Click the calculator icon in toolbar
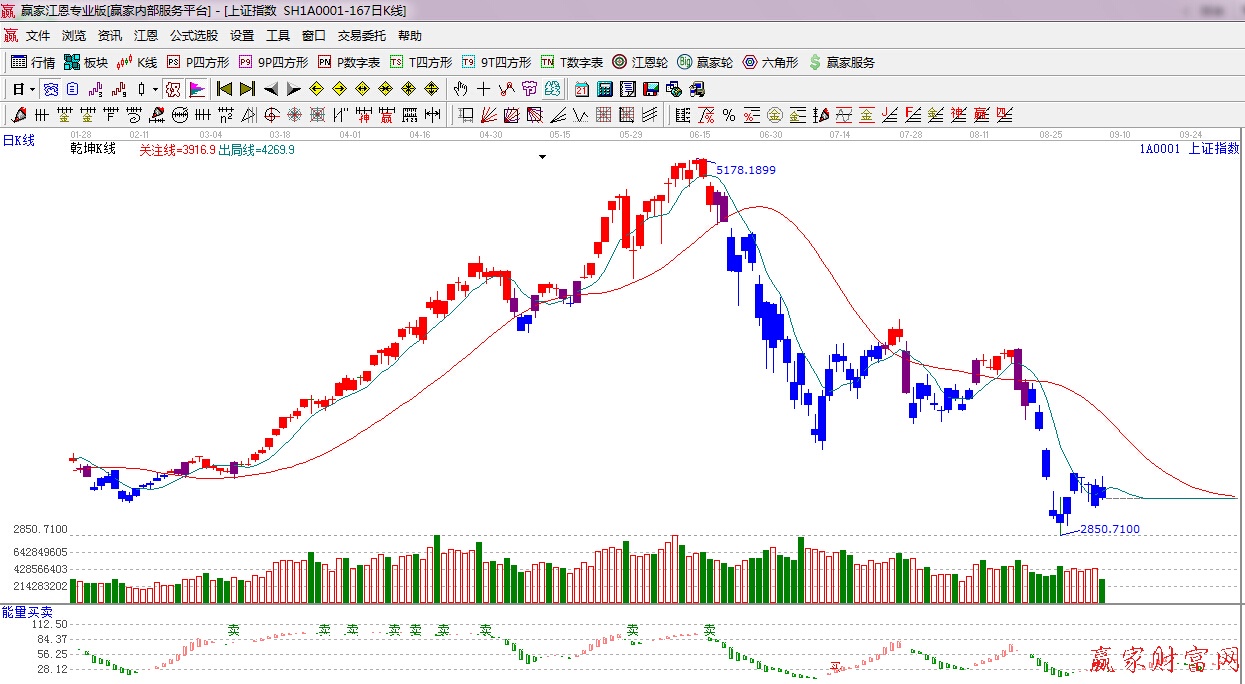The image size is (1245, 684). [604, 89]
